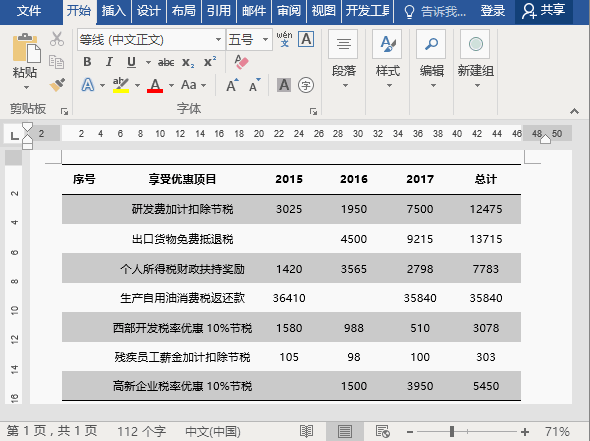Switch to read mode view icon

[x=306, y=431]
